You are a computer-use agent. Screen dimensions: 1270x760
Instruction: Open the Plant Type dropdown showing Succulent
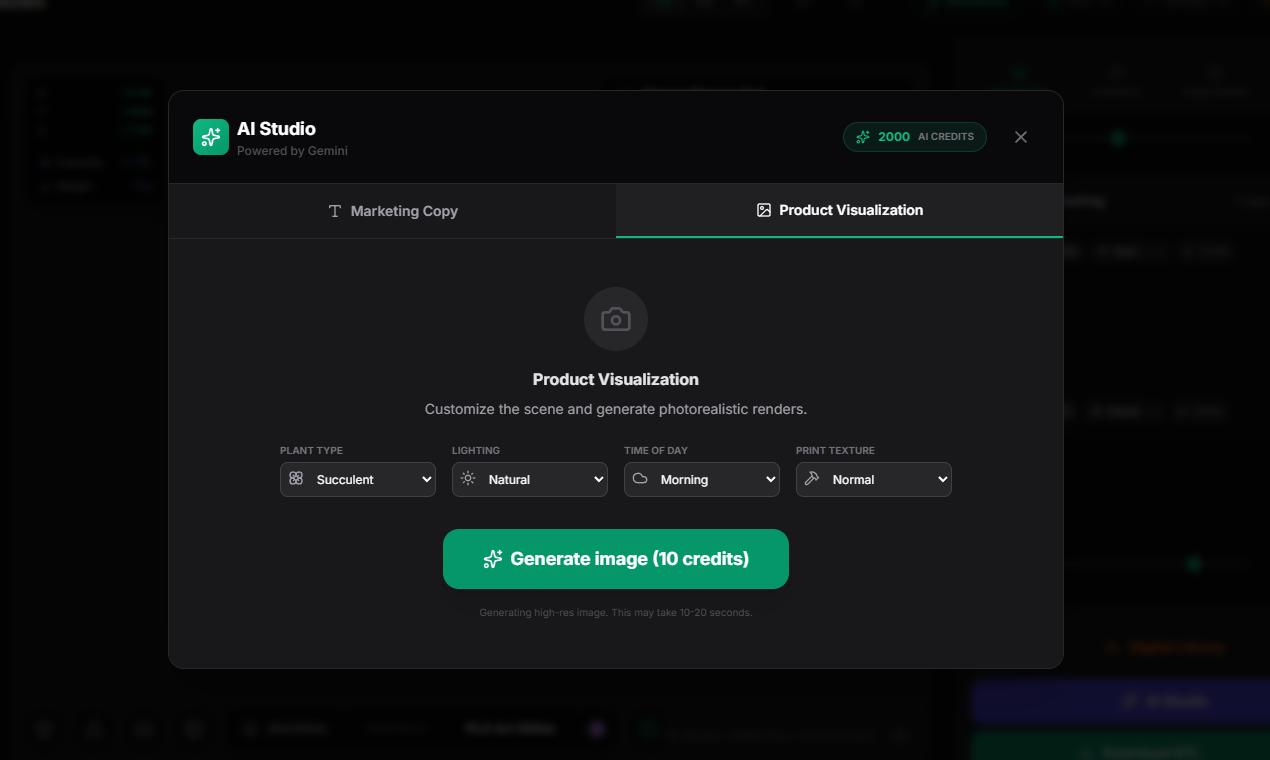pos(357,479)
